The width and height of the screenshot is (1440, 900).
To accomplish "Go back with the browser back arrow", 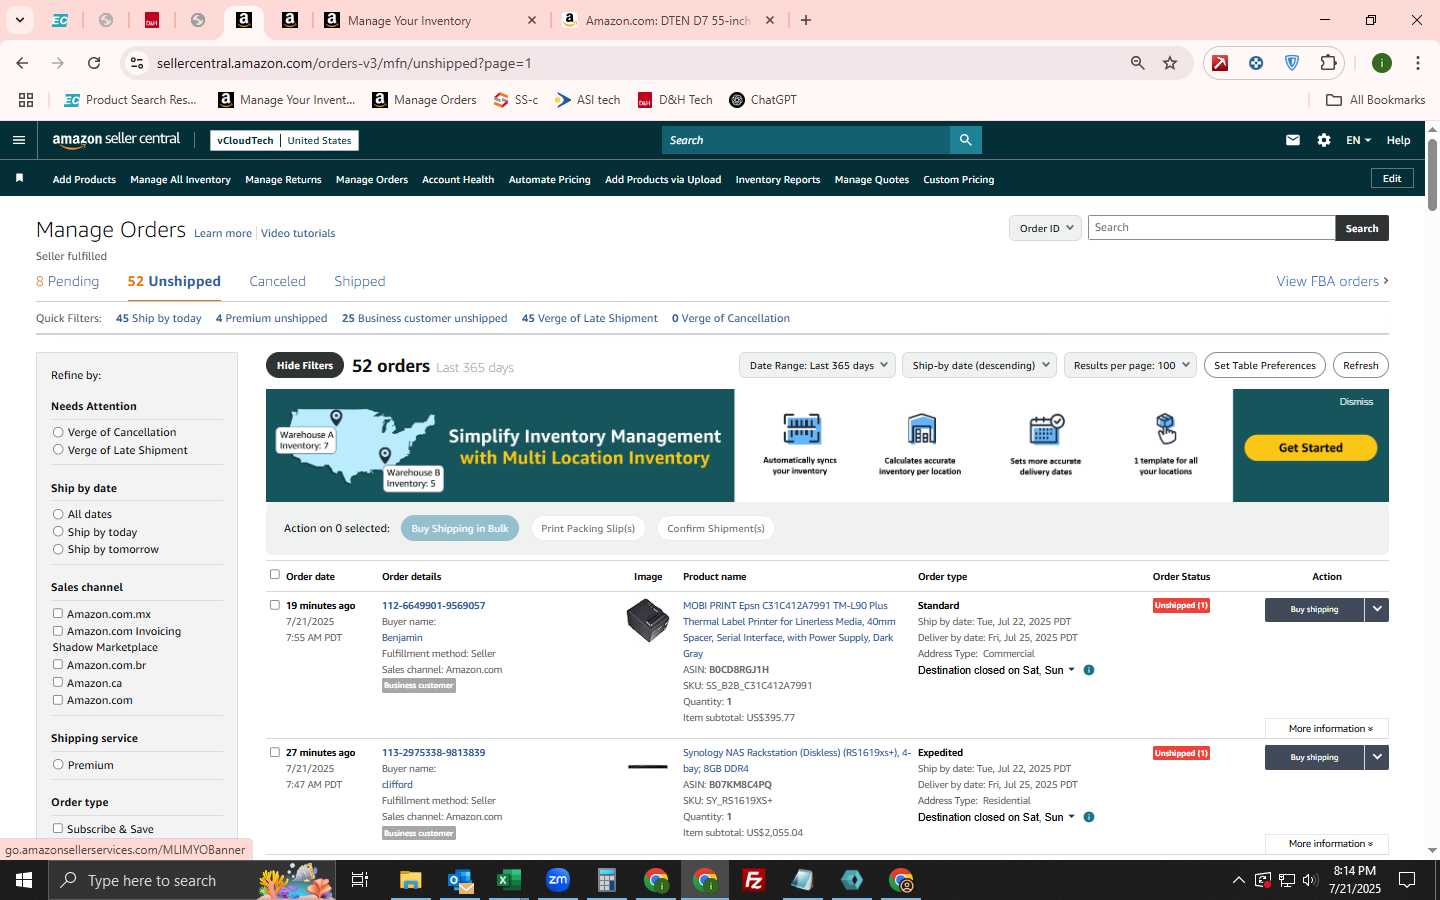I will pos(22,63).
